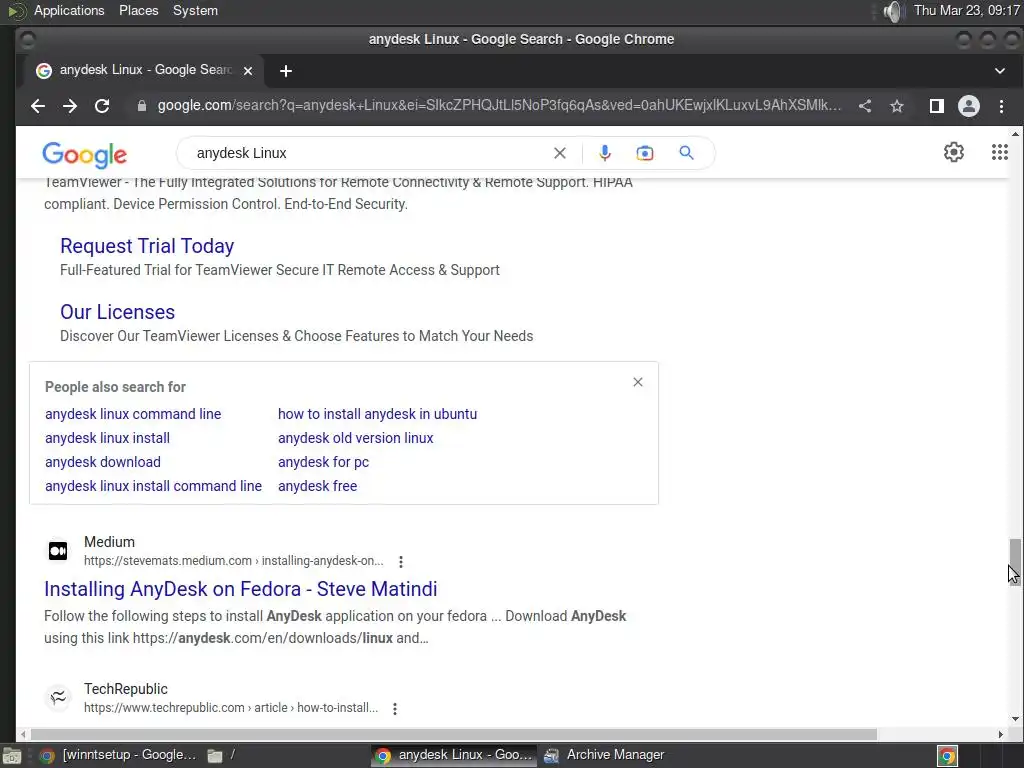Search for anydesk download
The width and height of the screenshot is (1024, 768).
tap(103, 462)
